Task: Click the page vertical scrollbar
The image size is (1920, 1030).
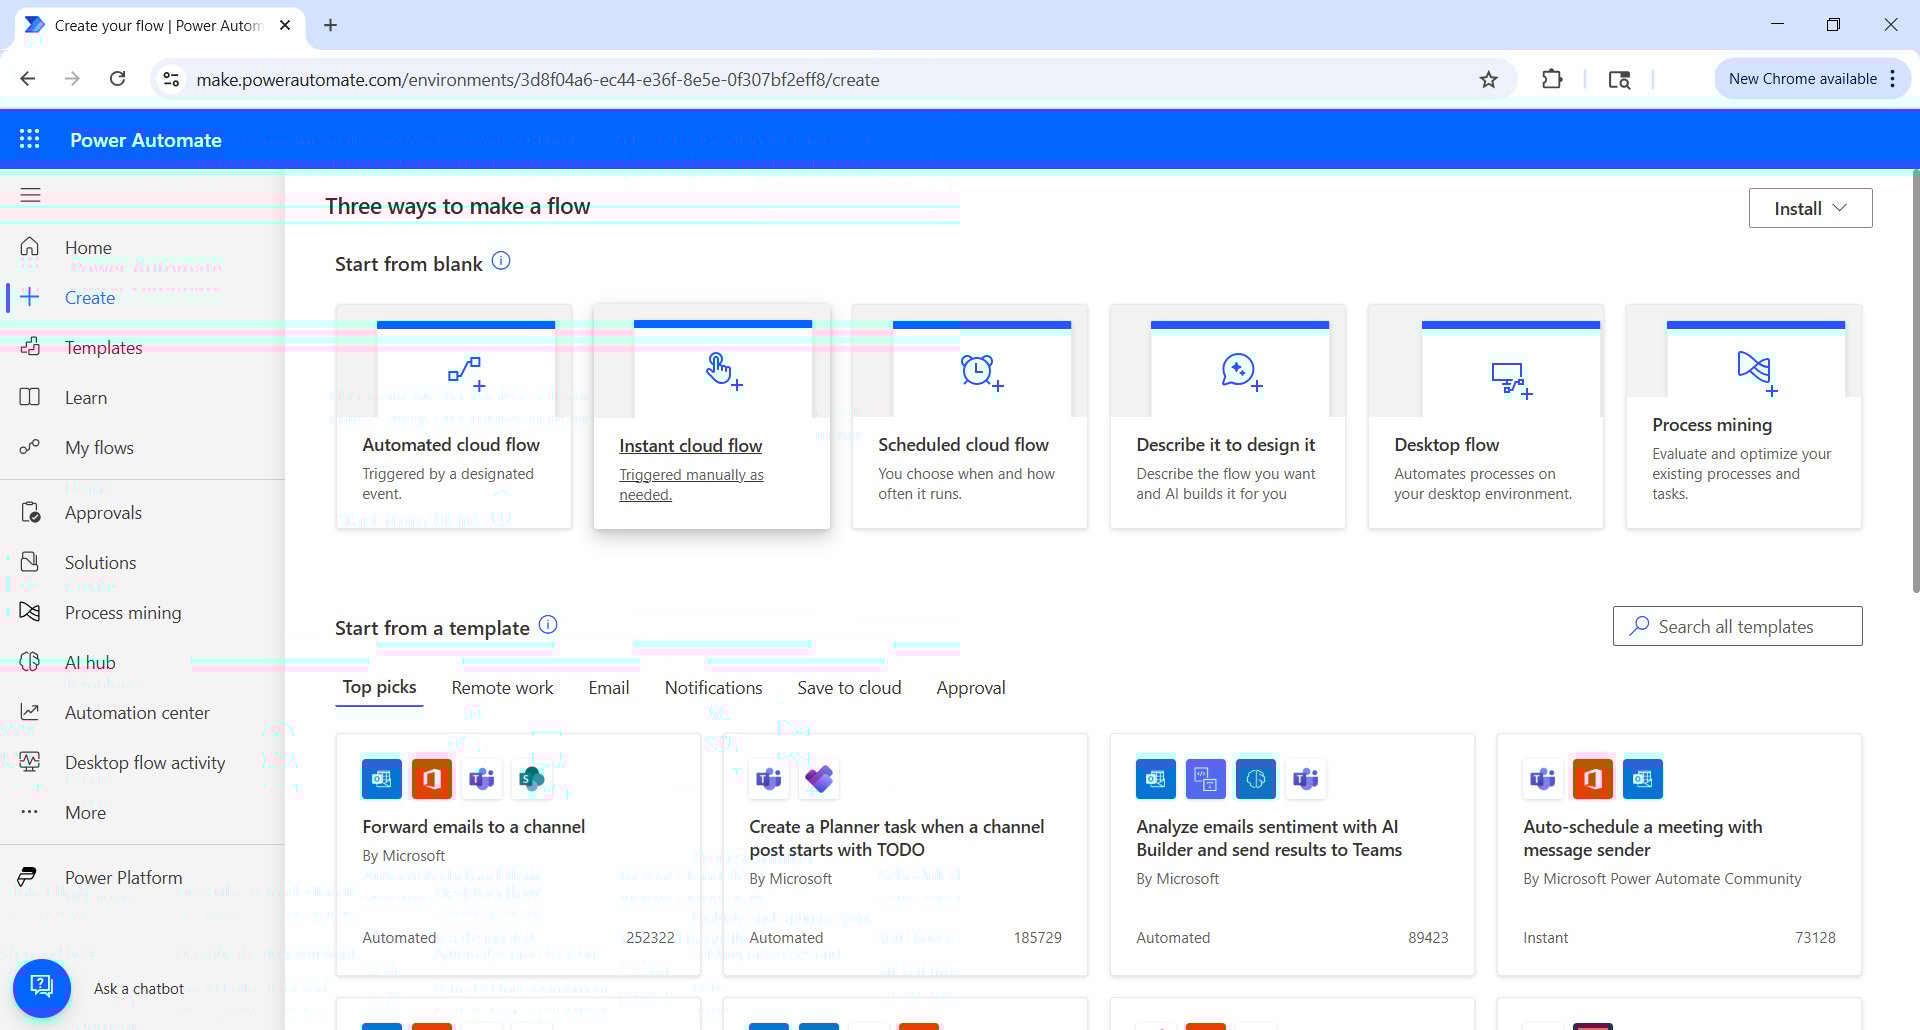Action: (1914, 380)
